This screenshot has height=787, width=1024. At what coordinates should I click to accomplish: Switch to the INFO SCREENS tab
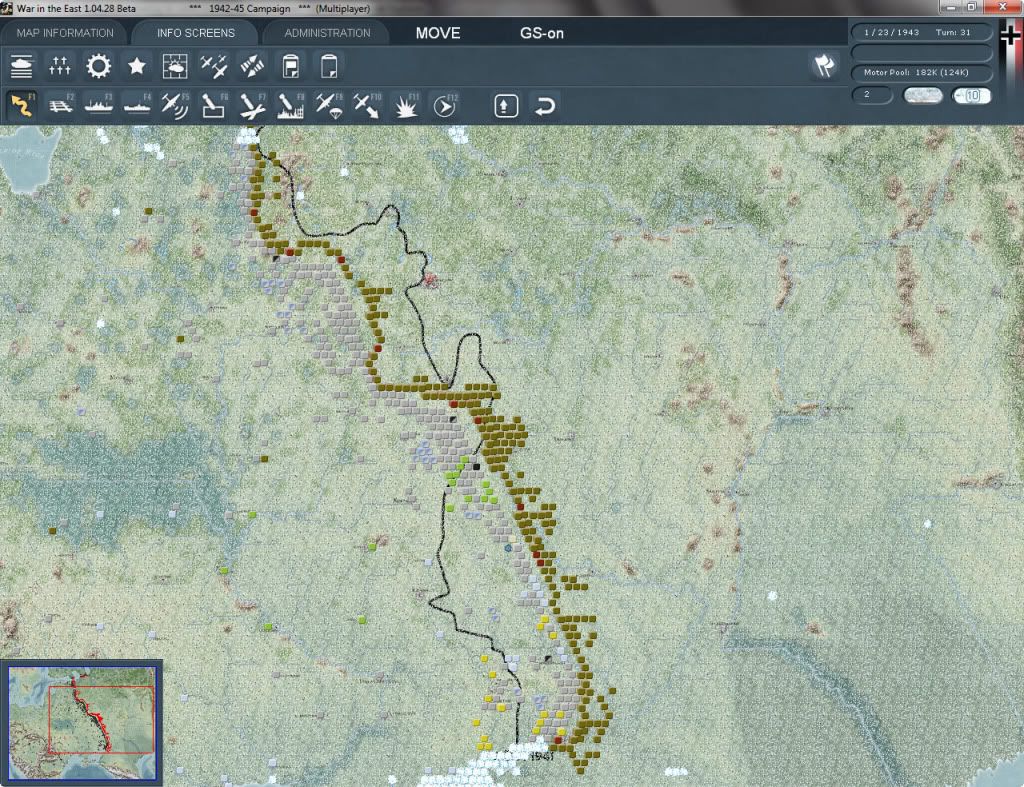[x=195, y=33]
